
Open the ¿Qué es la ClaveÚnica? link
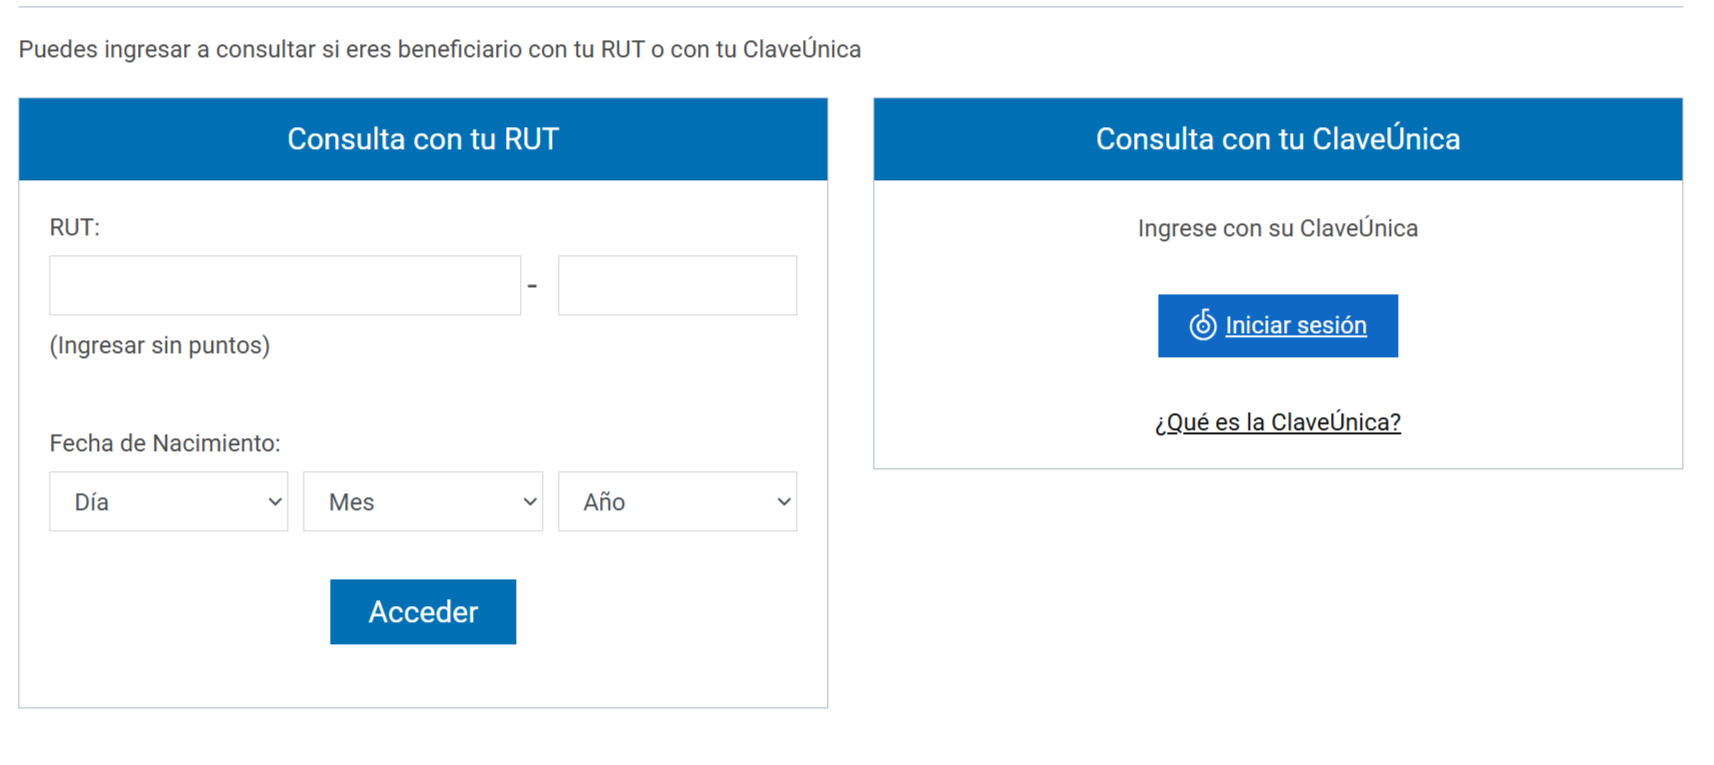pyautogui.click(x=1277, y=422)
